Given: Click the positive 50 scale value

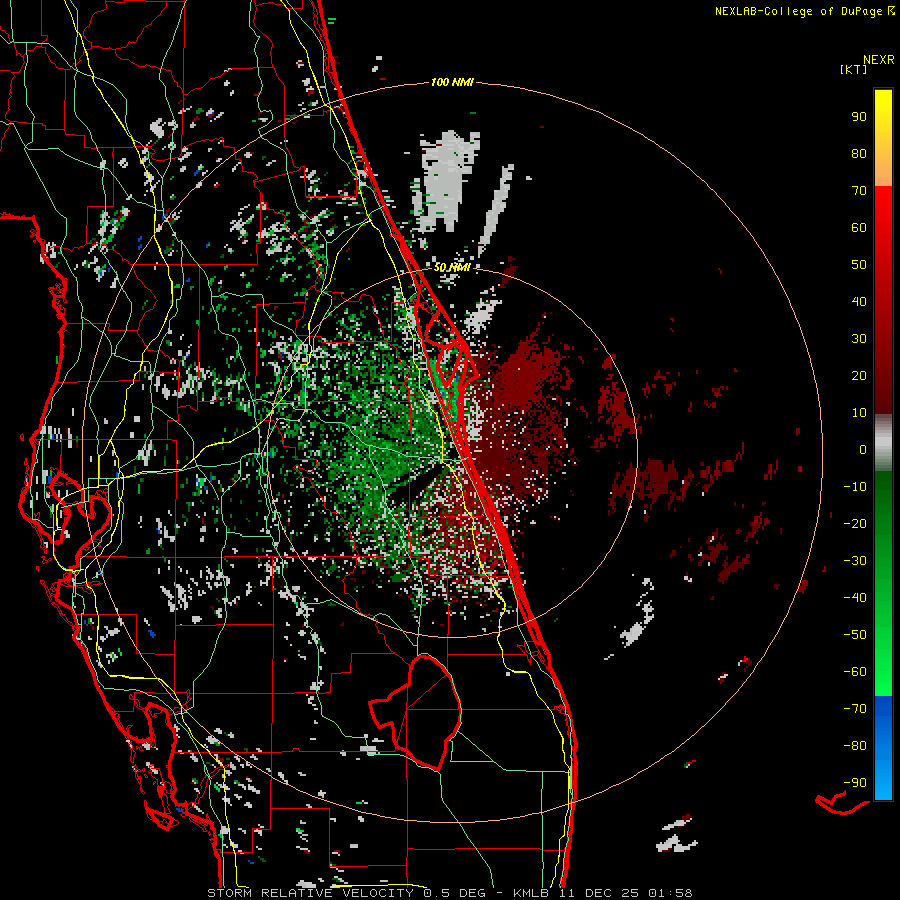Looking at the screenshot, I should pos(859,265).
